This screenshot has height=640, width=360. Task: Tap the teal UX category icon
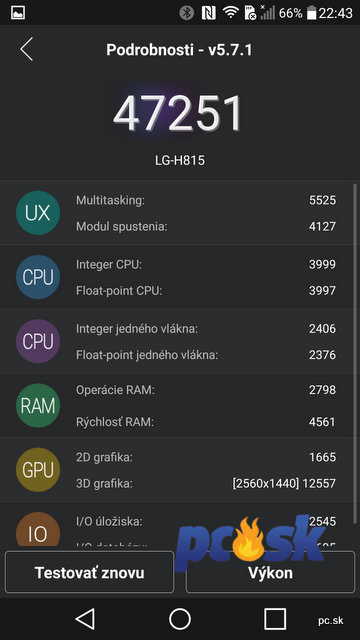point(38,213)
